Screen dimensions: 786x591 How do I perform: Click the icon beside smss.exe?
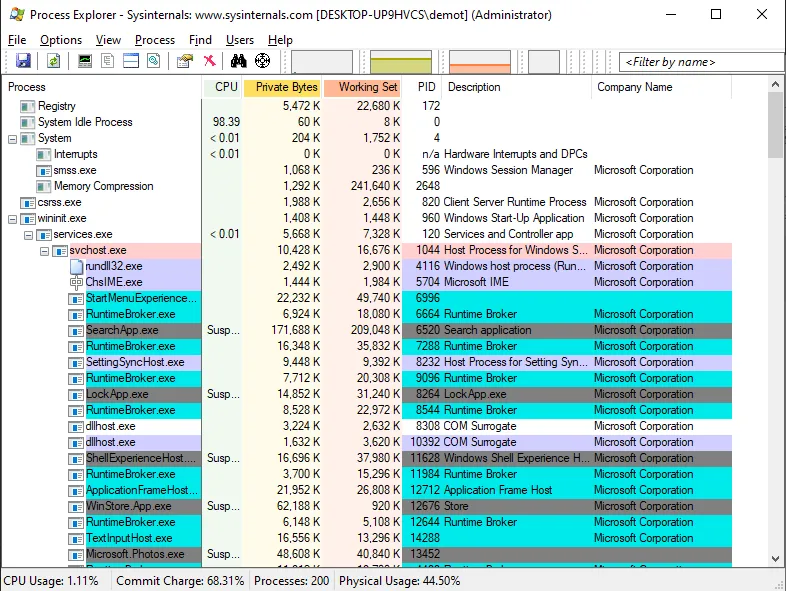pyautogui.click(x=44, y=170)
